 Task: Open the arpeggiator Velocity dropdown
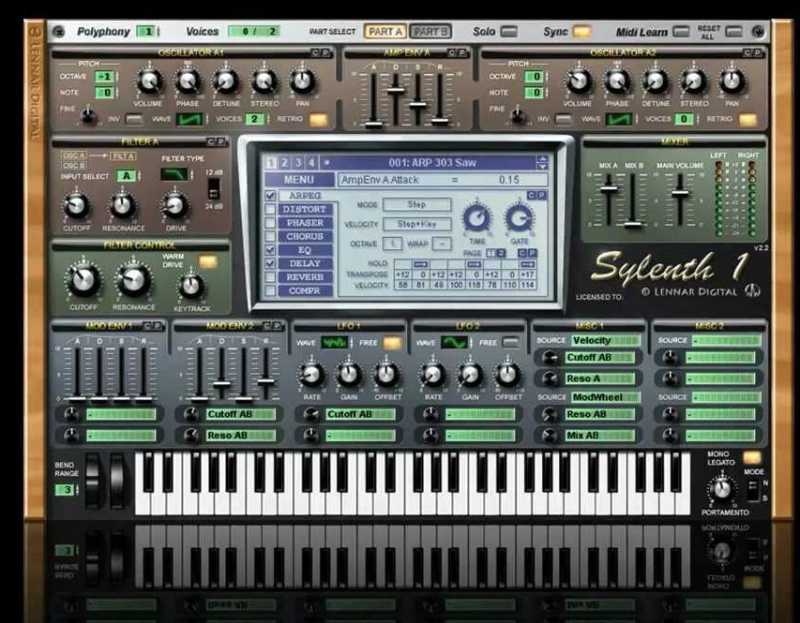point(417,224)
